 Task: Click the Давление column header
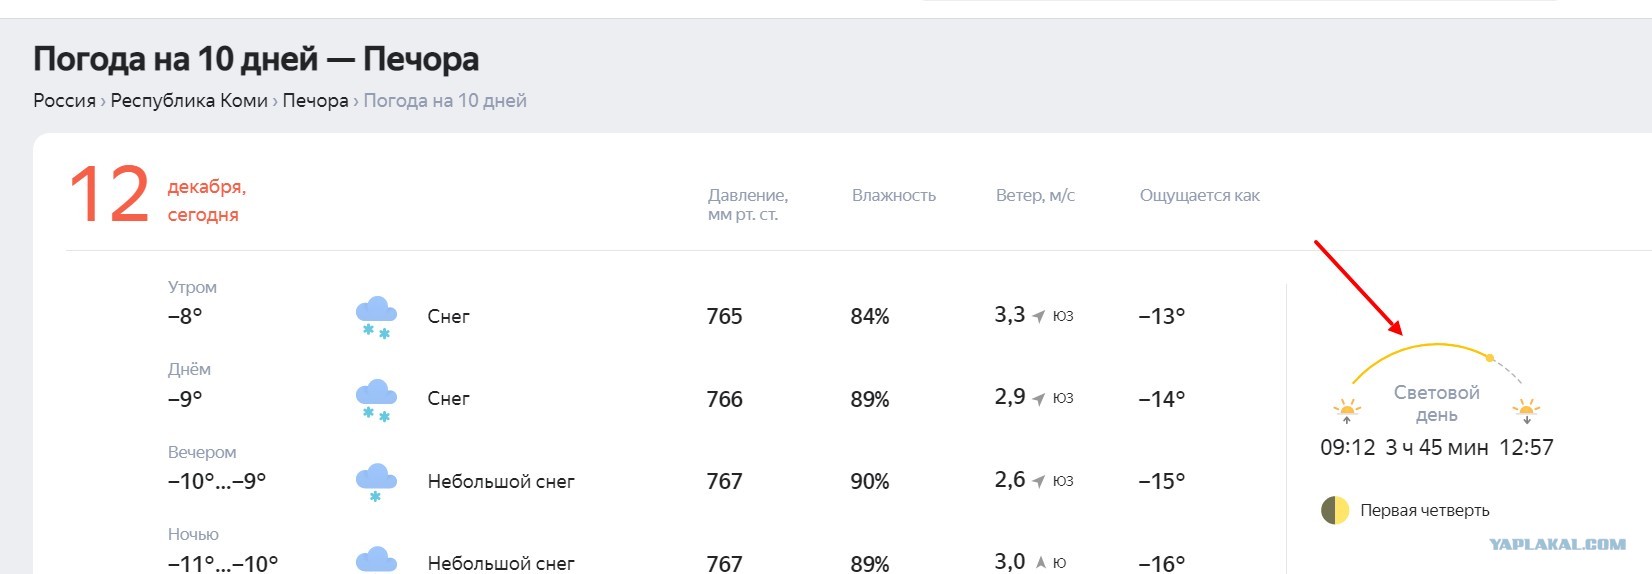[748, 204]
